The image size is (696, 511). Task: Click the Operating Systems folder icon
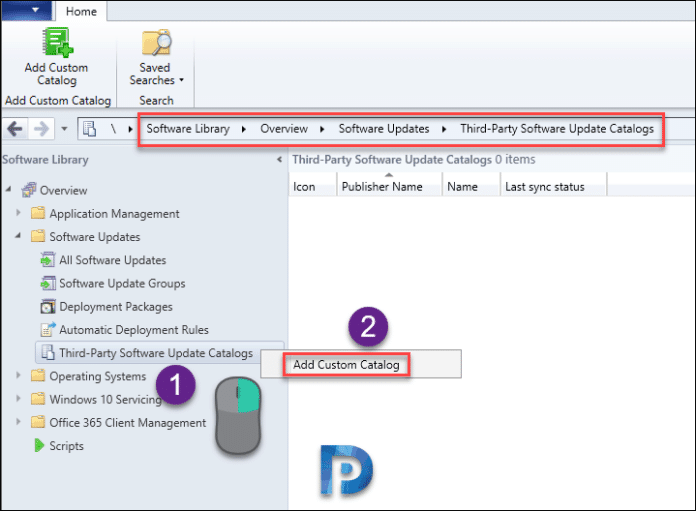click(38, 376)
